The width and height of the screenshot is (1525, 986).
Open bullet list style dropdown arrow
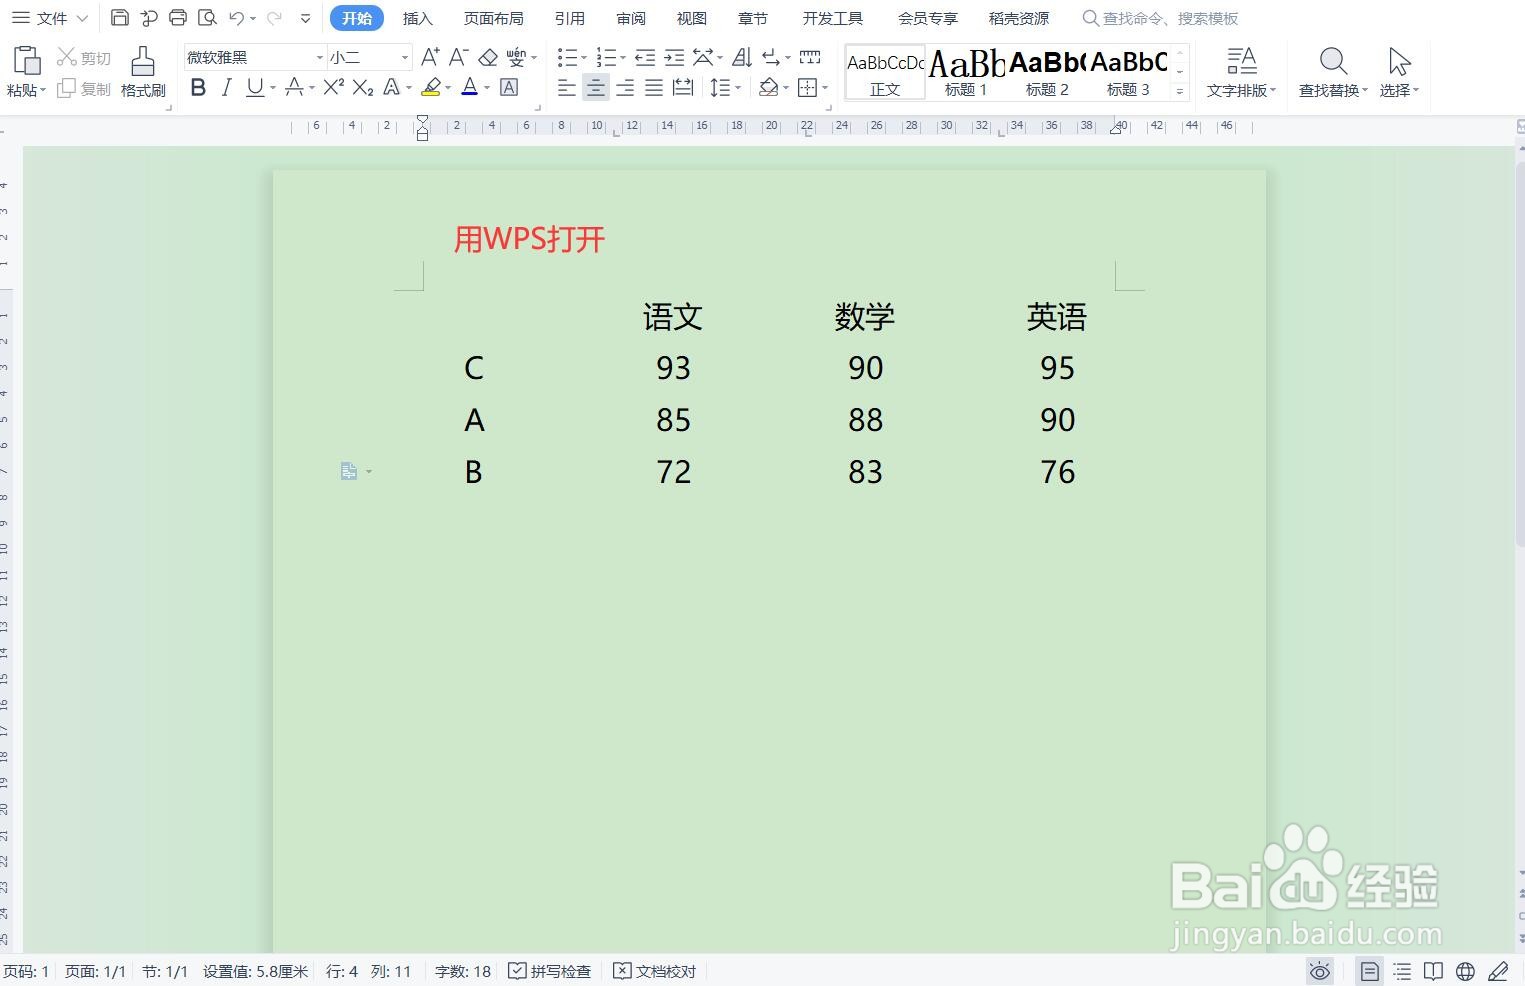(x=584, y=57)
